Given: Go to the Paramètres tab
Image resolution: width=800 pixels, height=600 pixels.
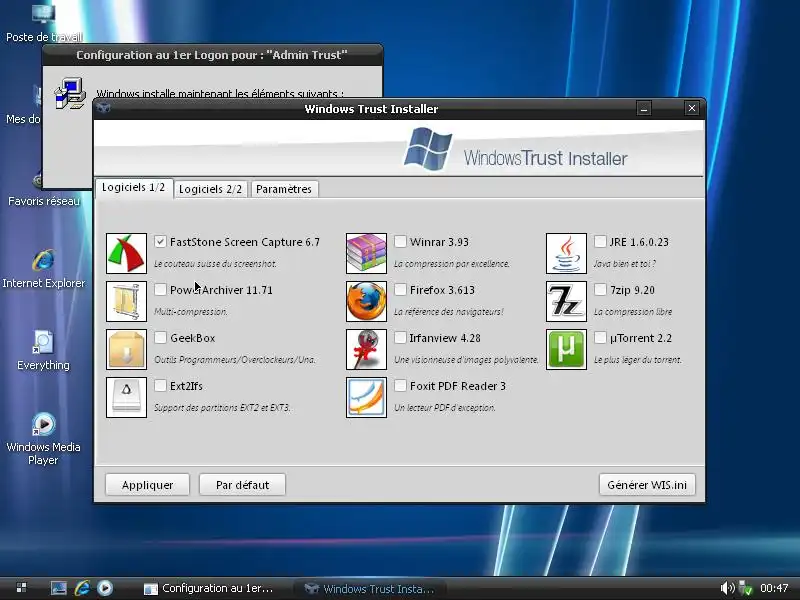Looking at the screenshot, I should click(x=284, y=189).
